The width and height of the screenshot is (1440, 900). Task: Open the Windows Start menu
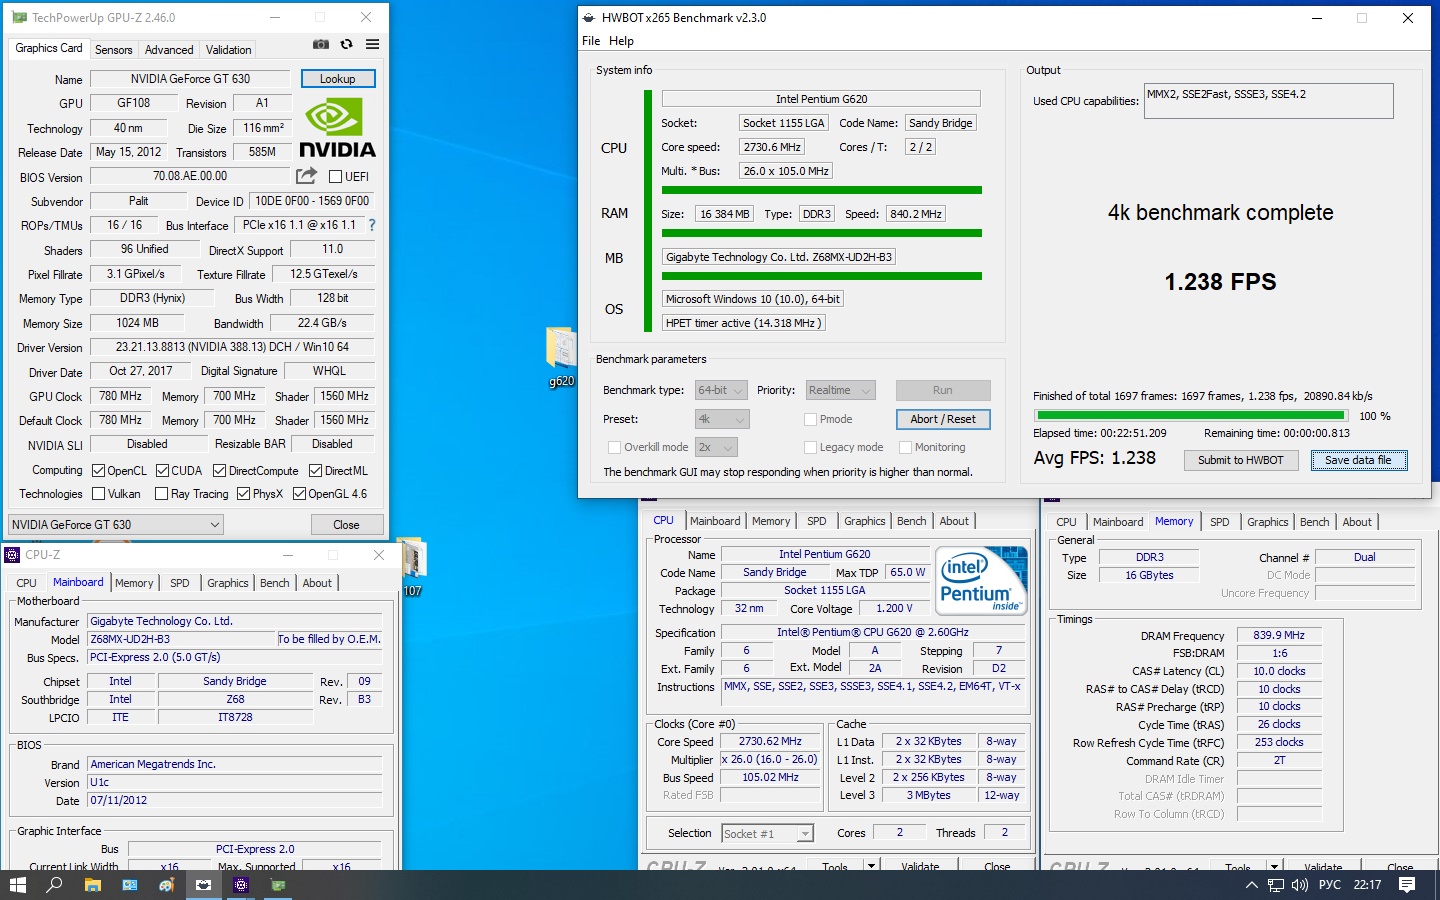click(17, 885)
